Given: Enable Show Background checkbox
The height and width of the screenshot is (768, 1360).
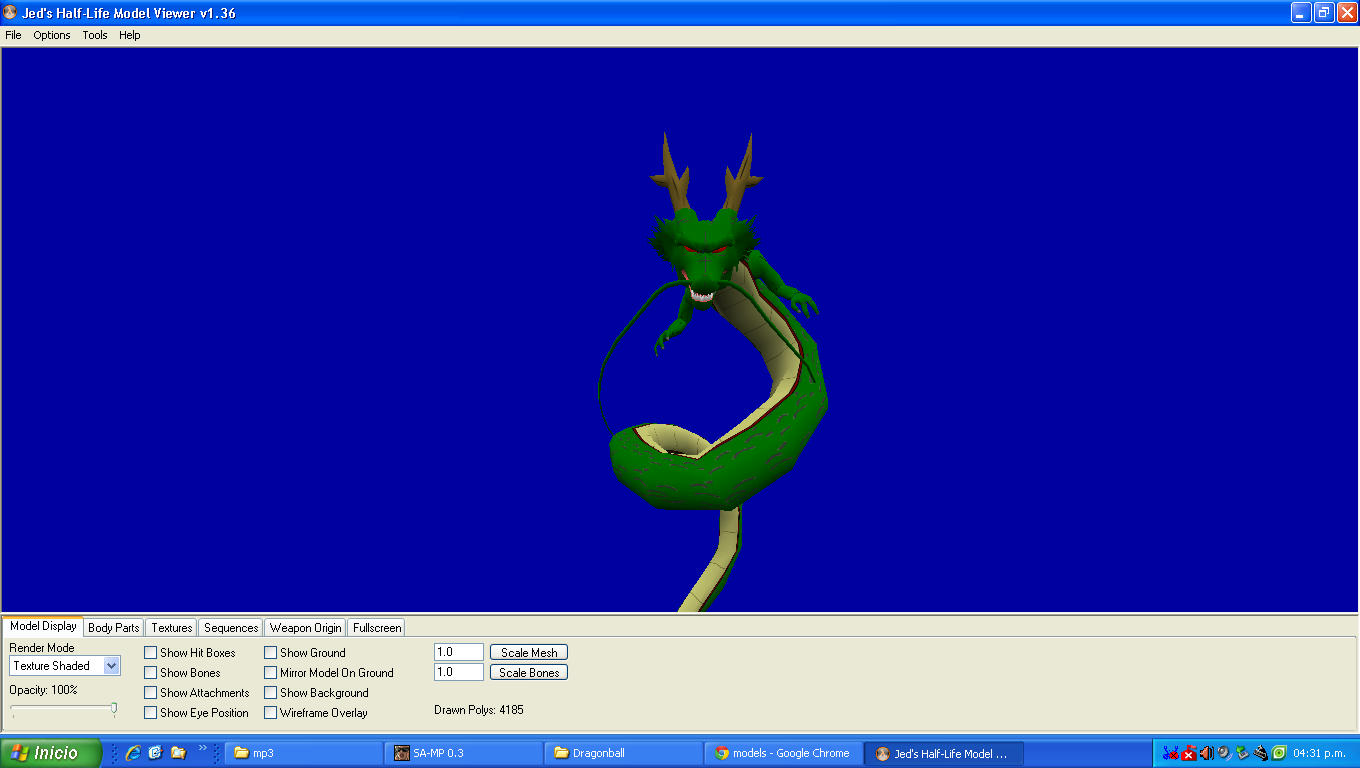Looking at the screenshot, I should tap(271, 693).
